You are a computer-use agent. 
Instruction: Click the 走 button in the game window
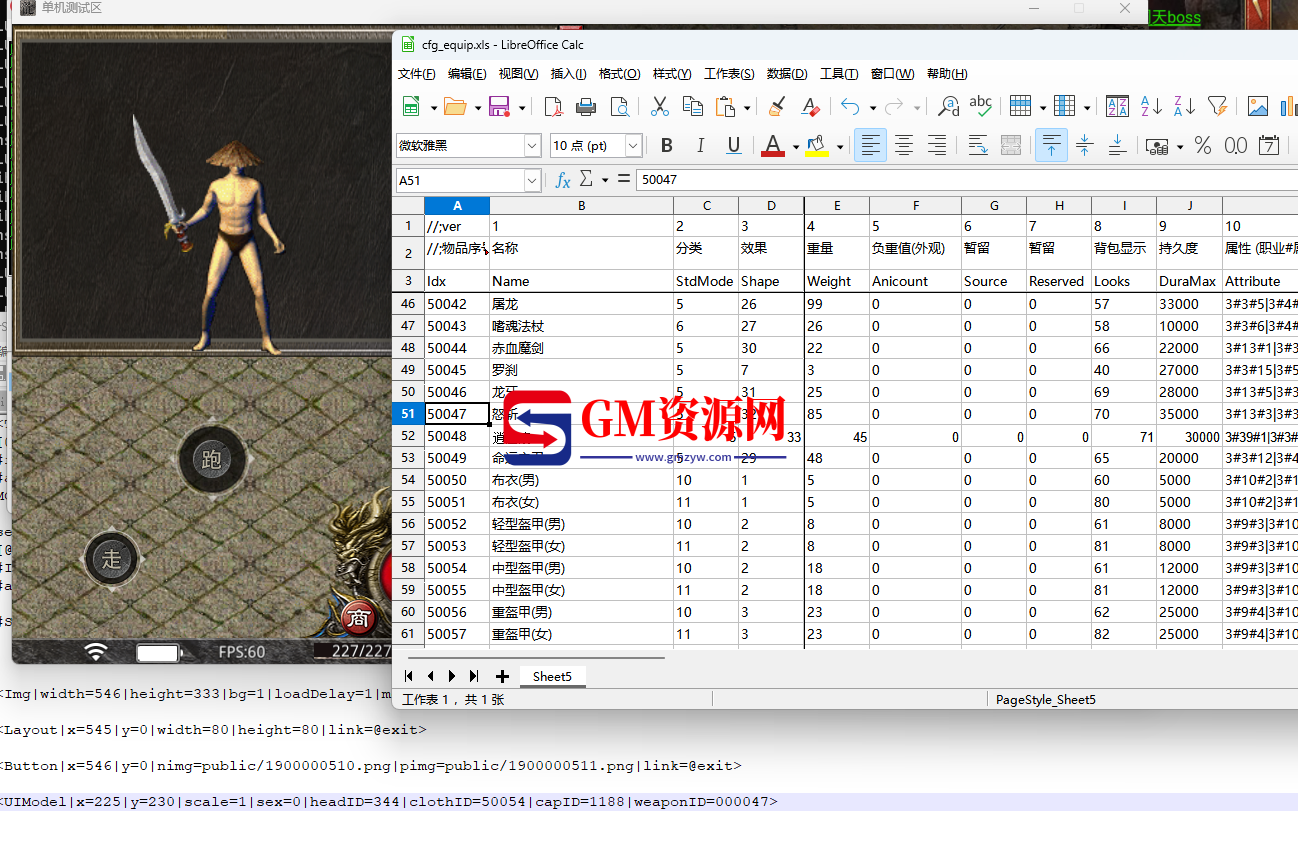click(x=111, y=560)
